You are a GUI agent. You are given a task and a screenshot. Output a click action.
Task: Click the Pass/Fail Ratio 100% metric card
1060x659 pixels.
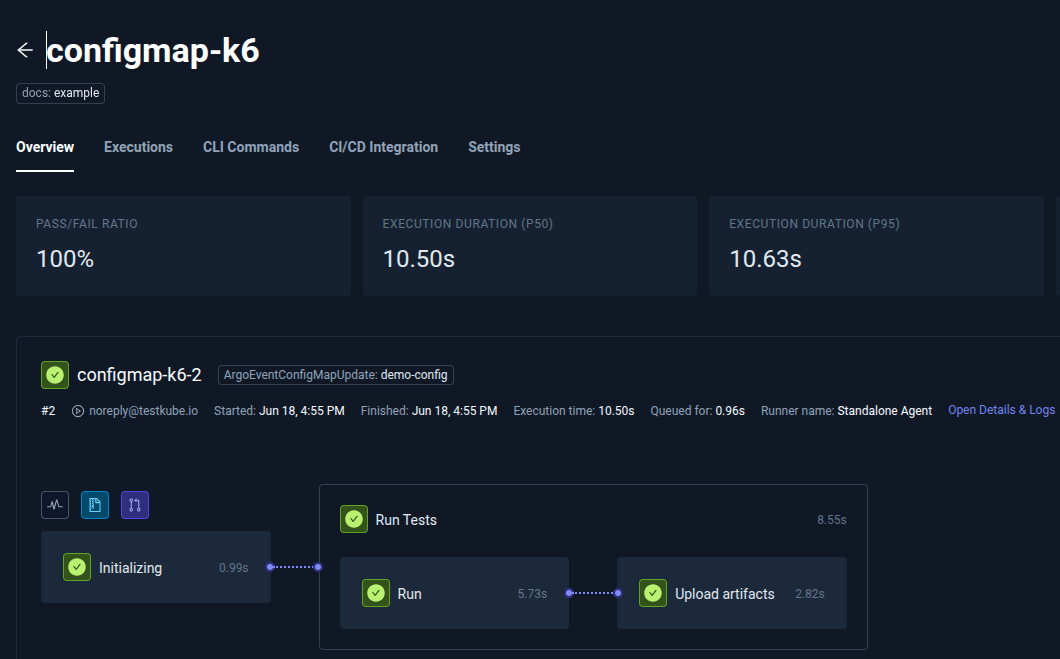tap(183, 245)
